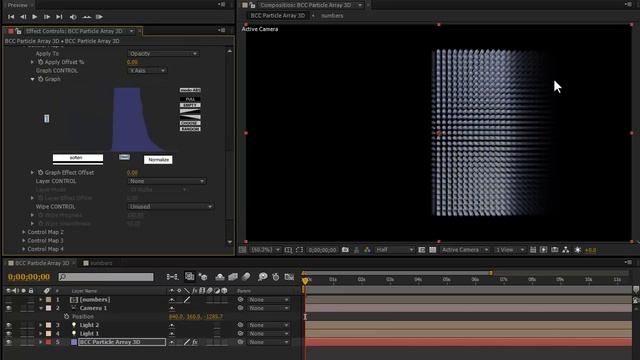Click the FULL graph preset button
This screenshot has height=360, width=640.
pyautogui.click(x=190, y=99)
